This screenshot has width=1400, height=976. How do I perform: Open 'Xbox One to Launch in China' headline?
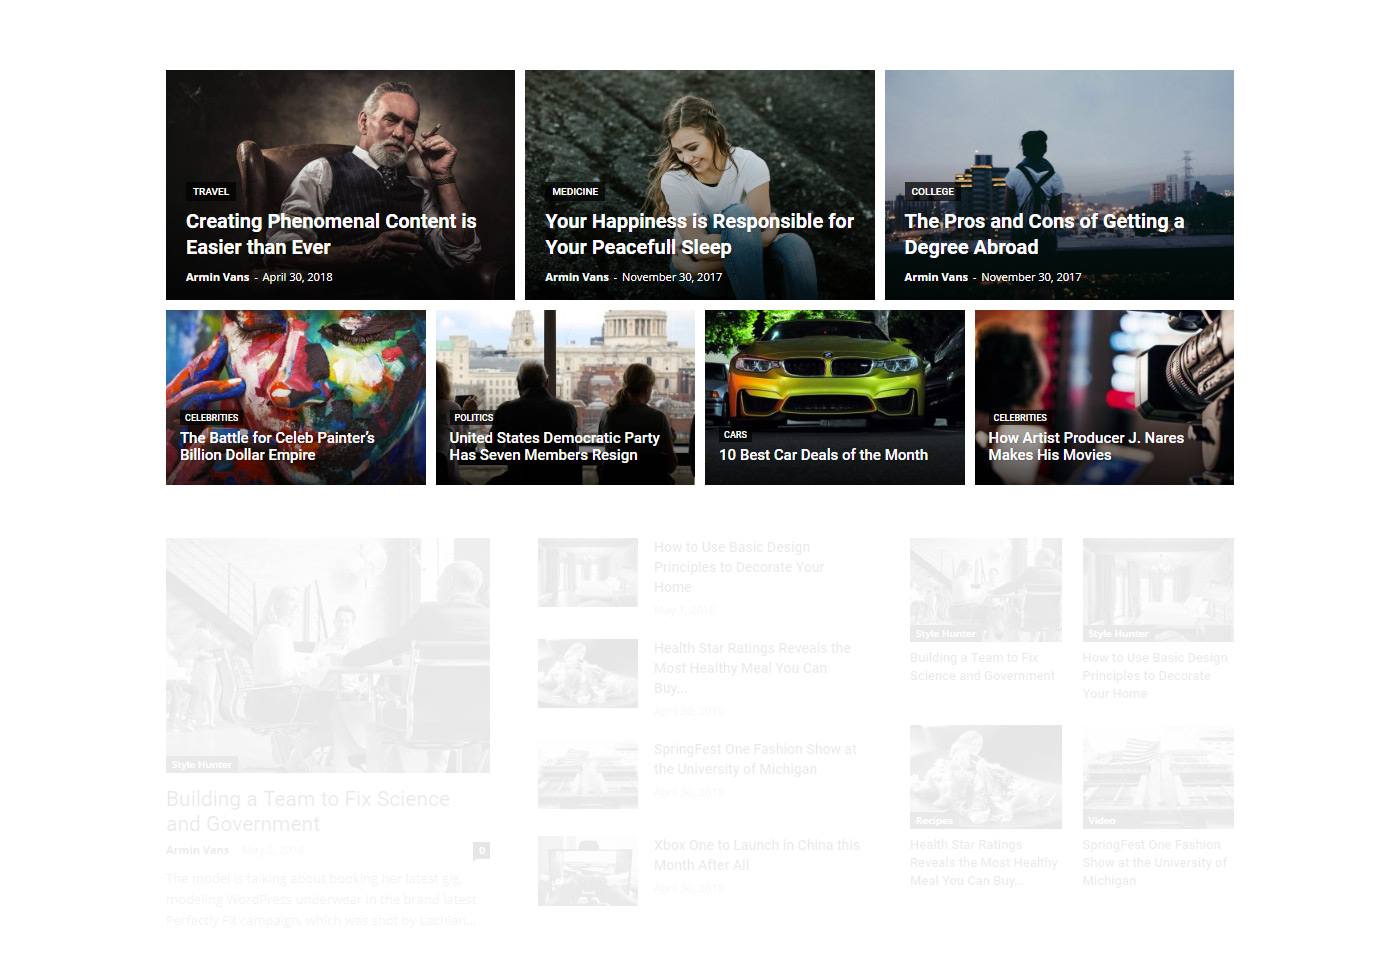click(756, 855)
